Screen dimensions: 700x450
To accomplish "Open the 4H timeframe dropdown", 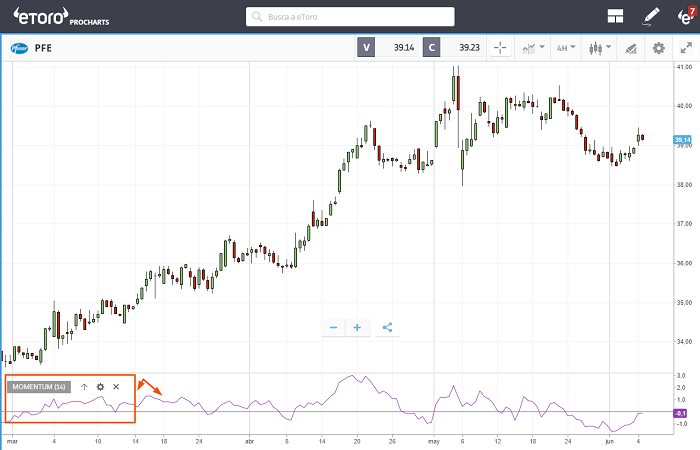I will pyautogui.click(x=566, y=47).
